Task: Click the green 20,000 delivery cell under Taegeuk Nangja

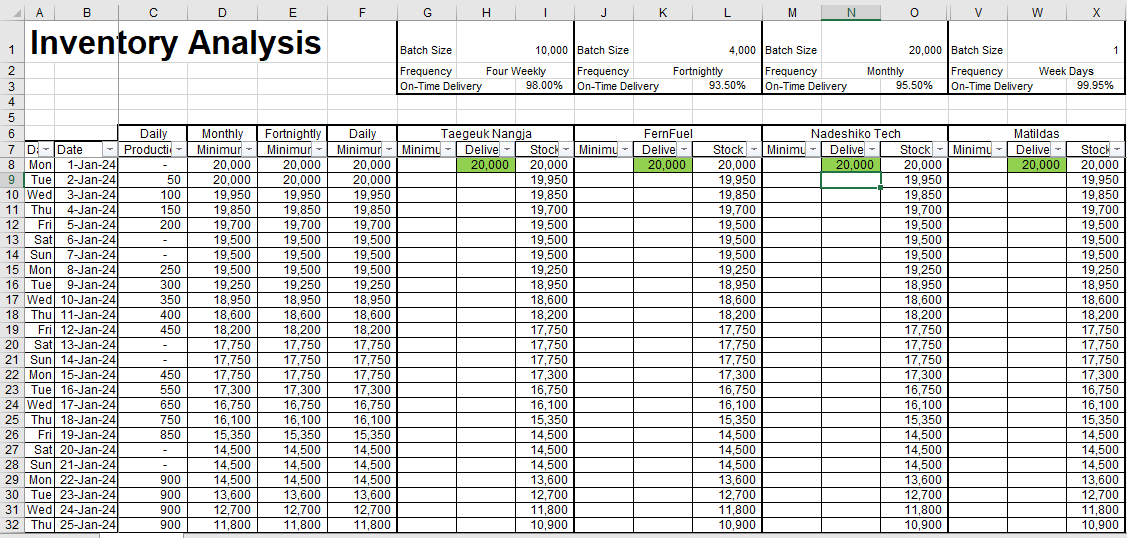Action: click(486, 164)
